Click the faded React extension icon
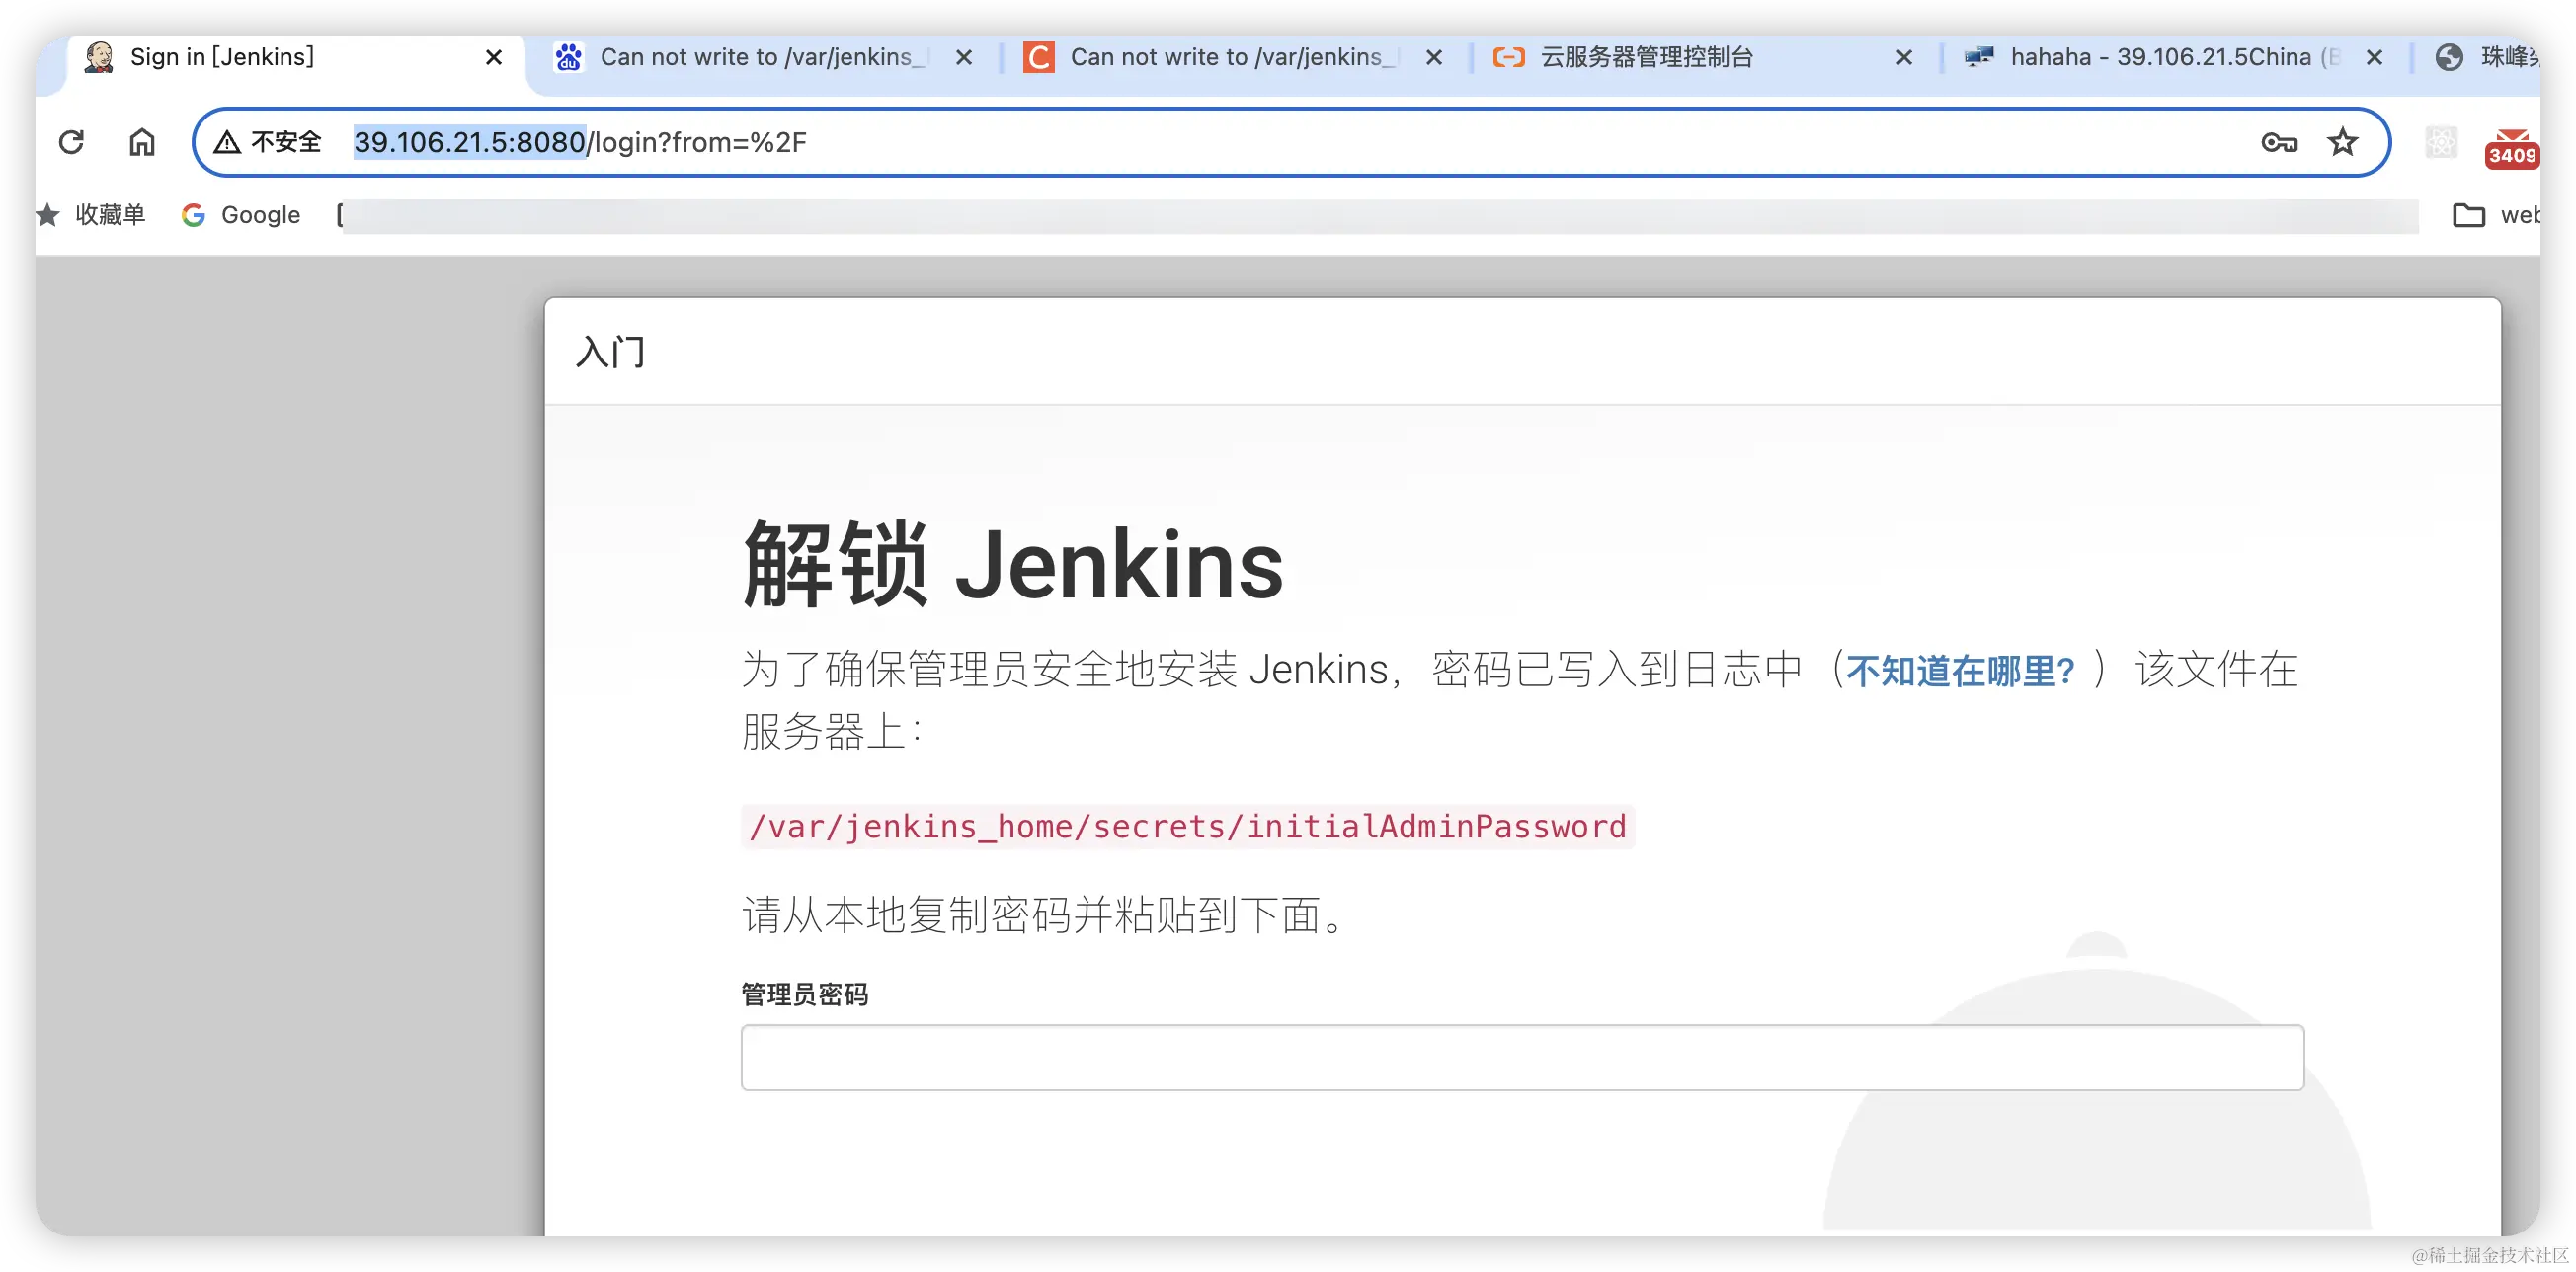Viewport: 2576px width, 1272px height. point(2441,142)
